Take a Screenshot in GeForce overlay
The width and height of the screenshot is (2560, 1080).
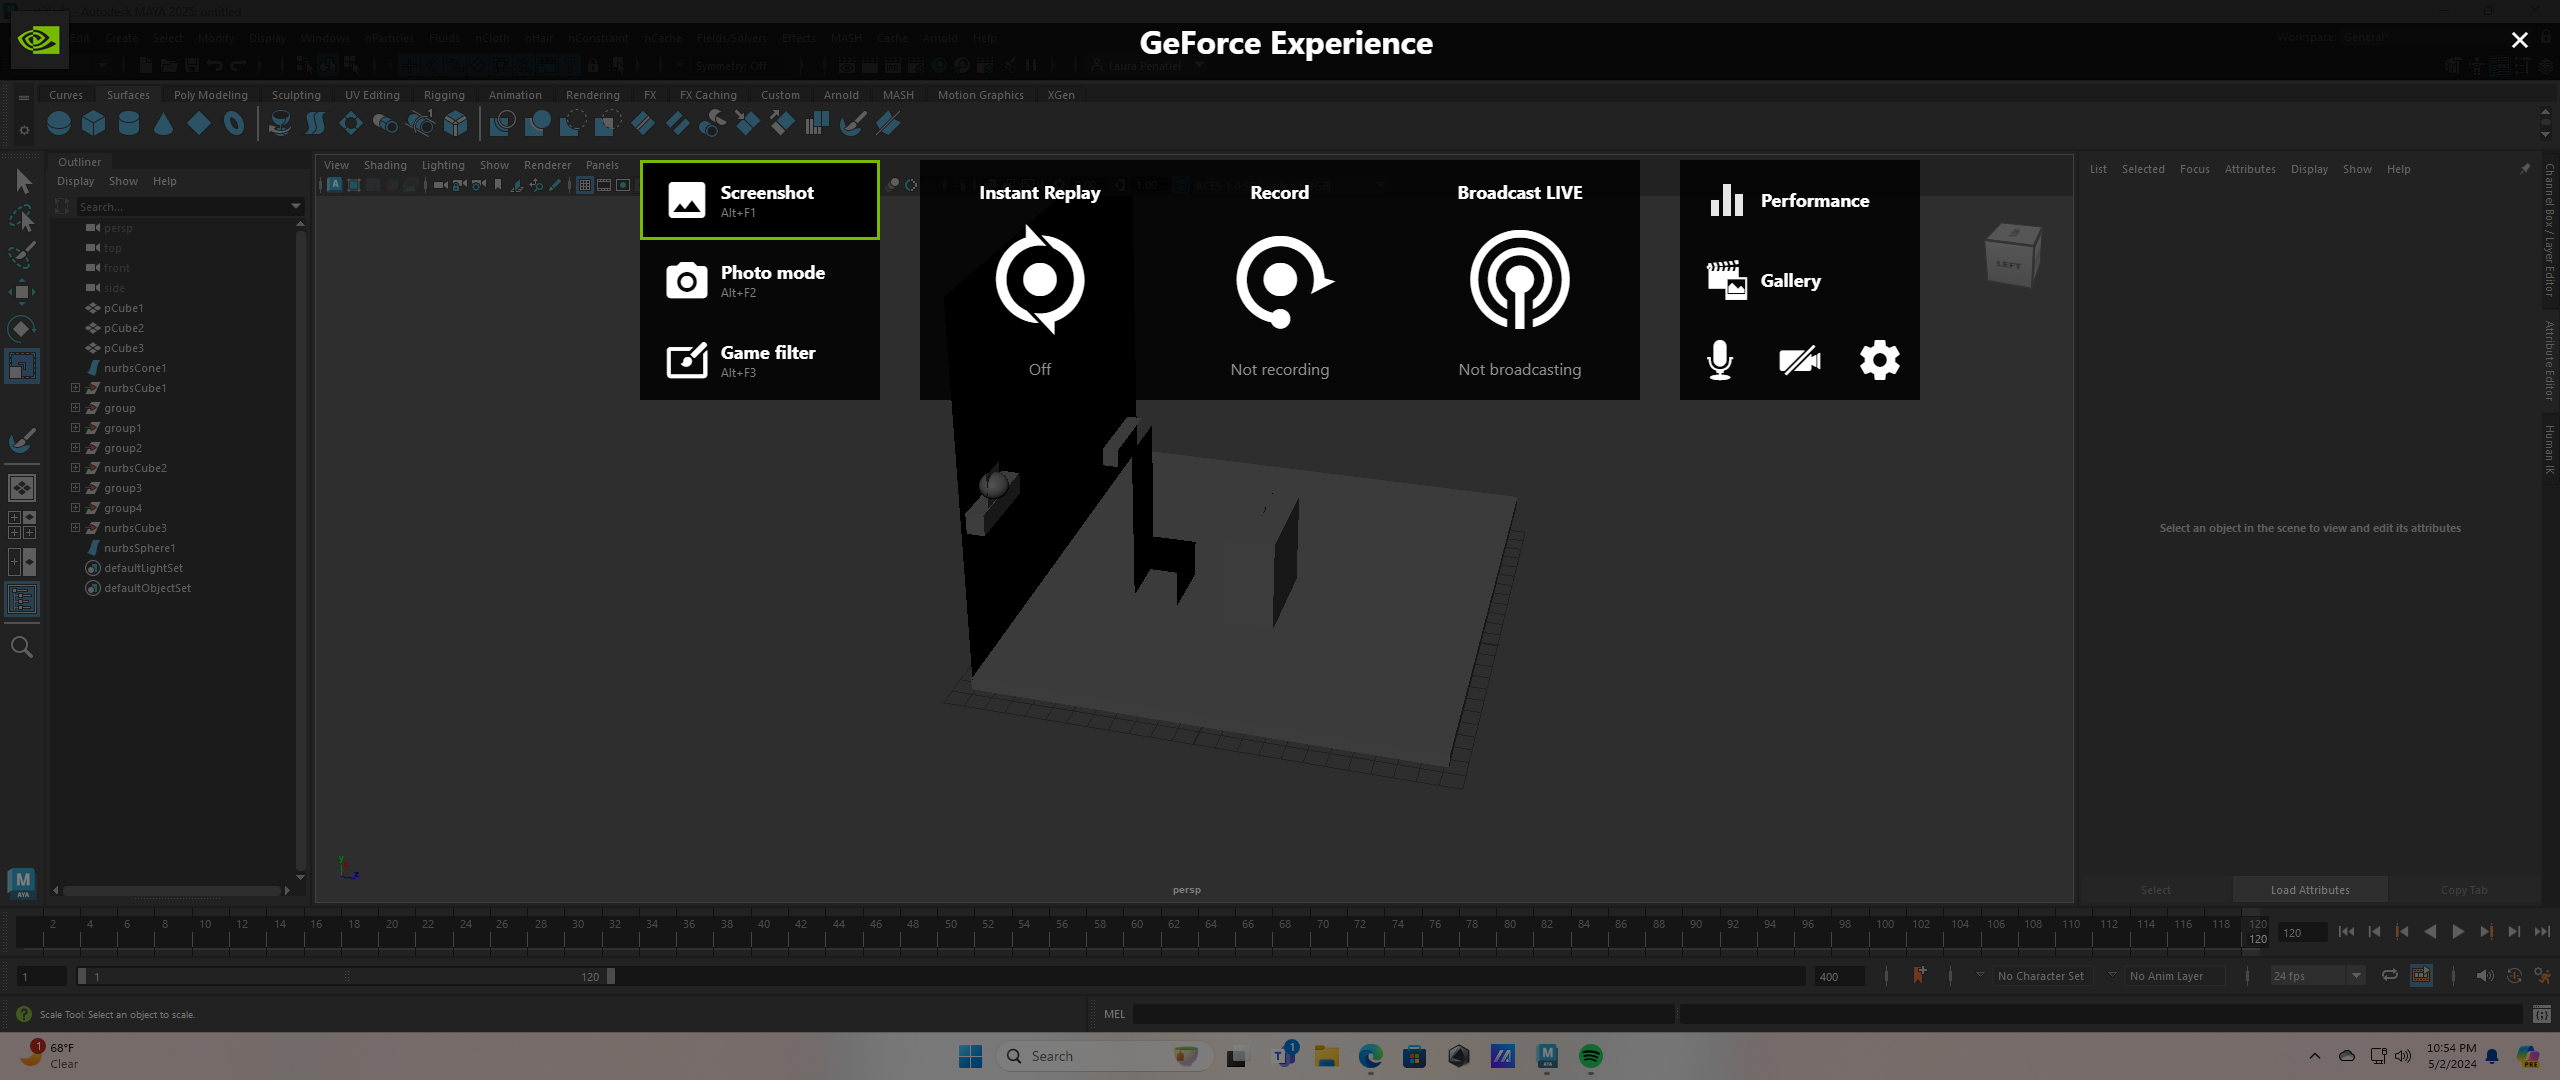click(x=760, y=200)
